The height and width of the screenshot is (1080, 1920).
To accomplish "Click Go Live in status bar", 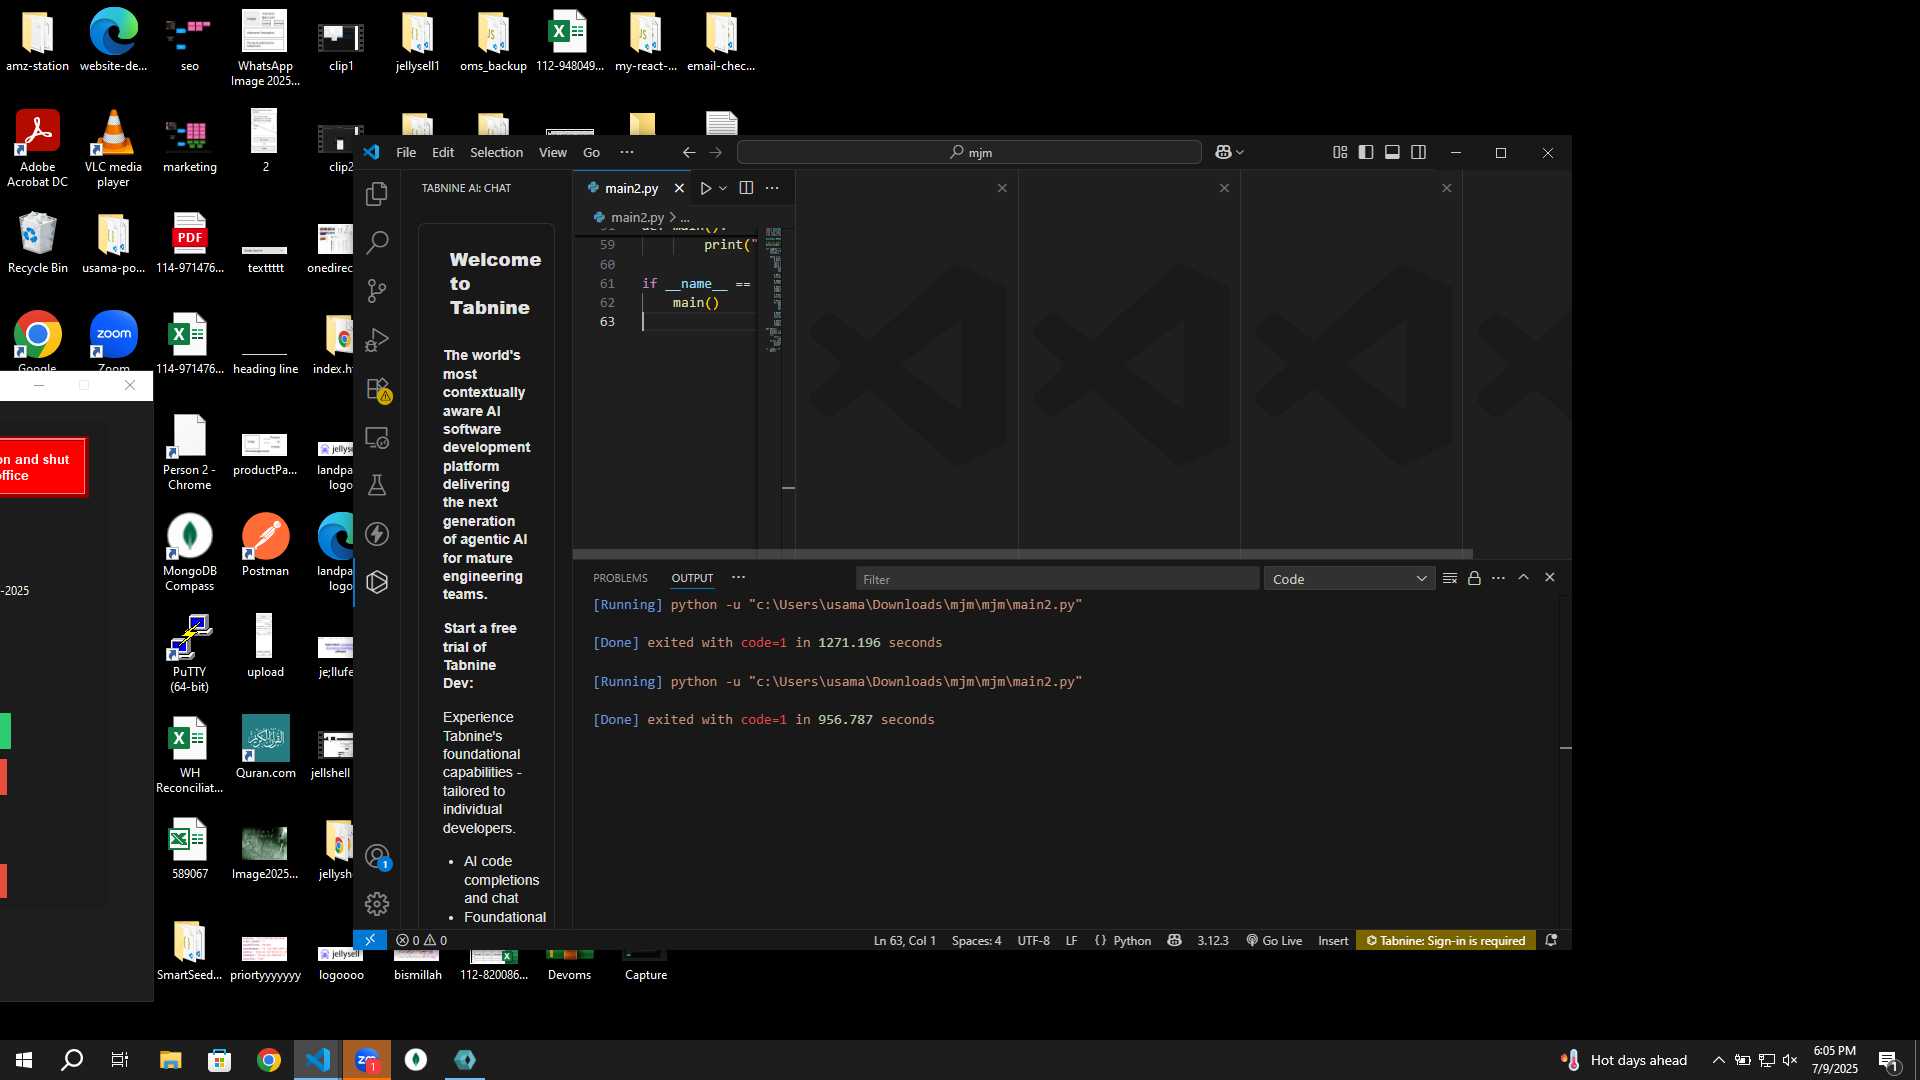I will point(1274,940).
